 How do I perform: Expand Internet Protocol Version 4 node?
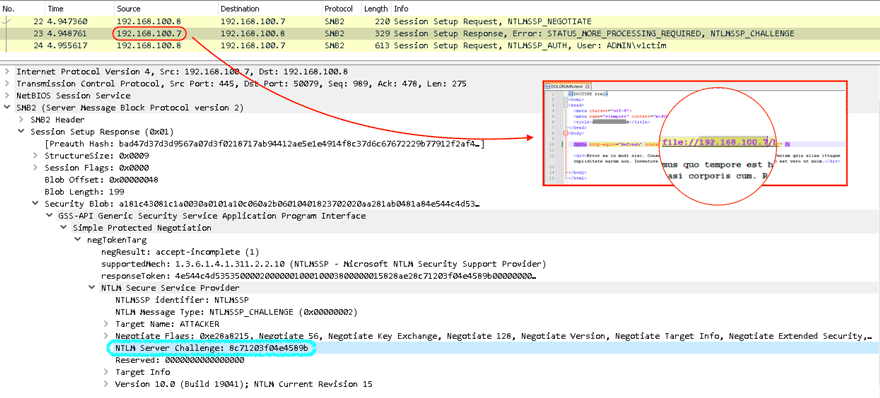click(x=7, y=72)
